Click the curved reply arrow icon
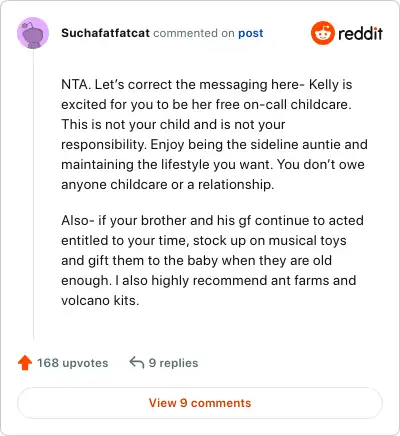 point(137,362)
